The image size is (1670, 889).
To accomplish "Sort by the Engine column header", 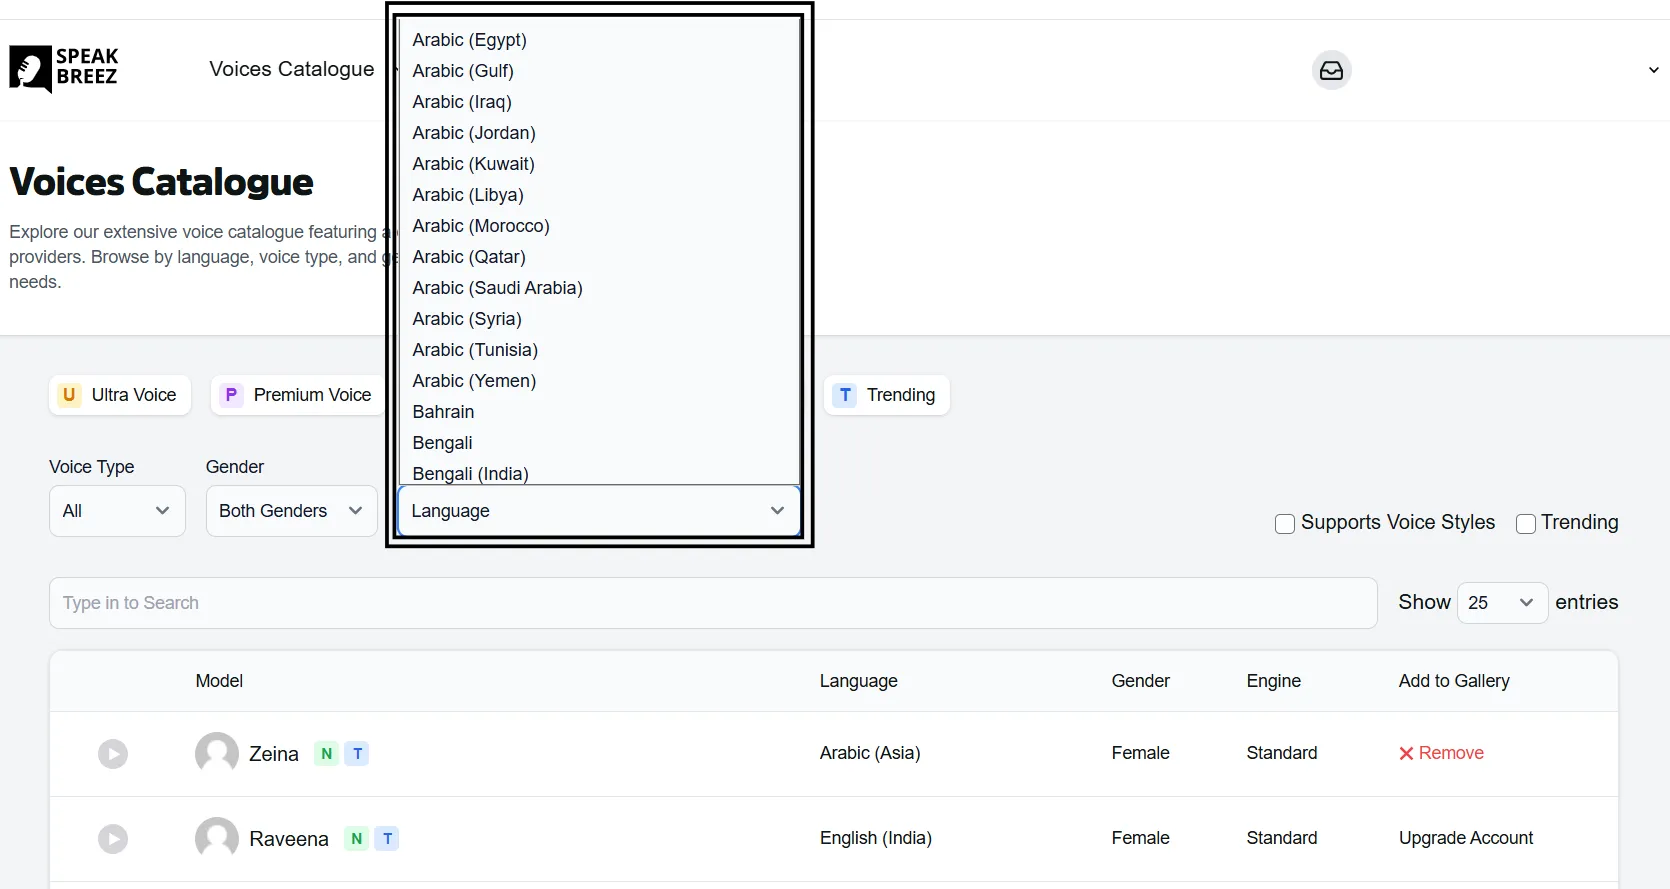I will click(x=1274, y=681).
